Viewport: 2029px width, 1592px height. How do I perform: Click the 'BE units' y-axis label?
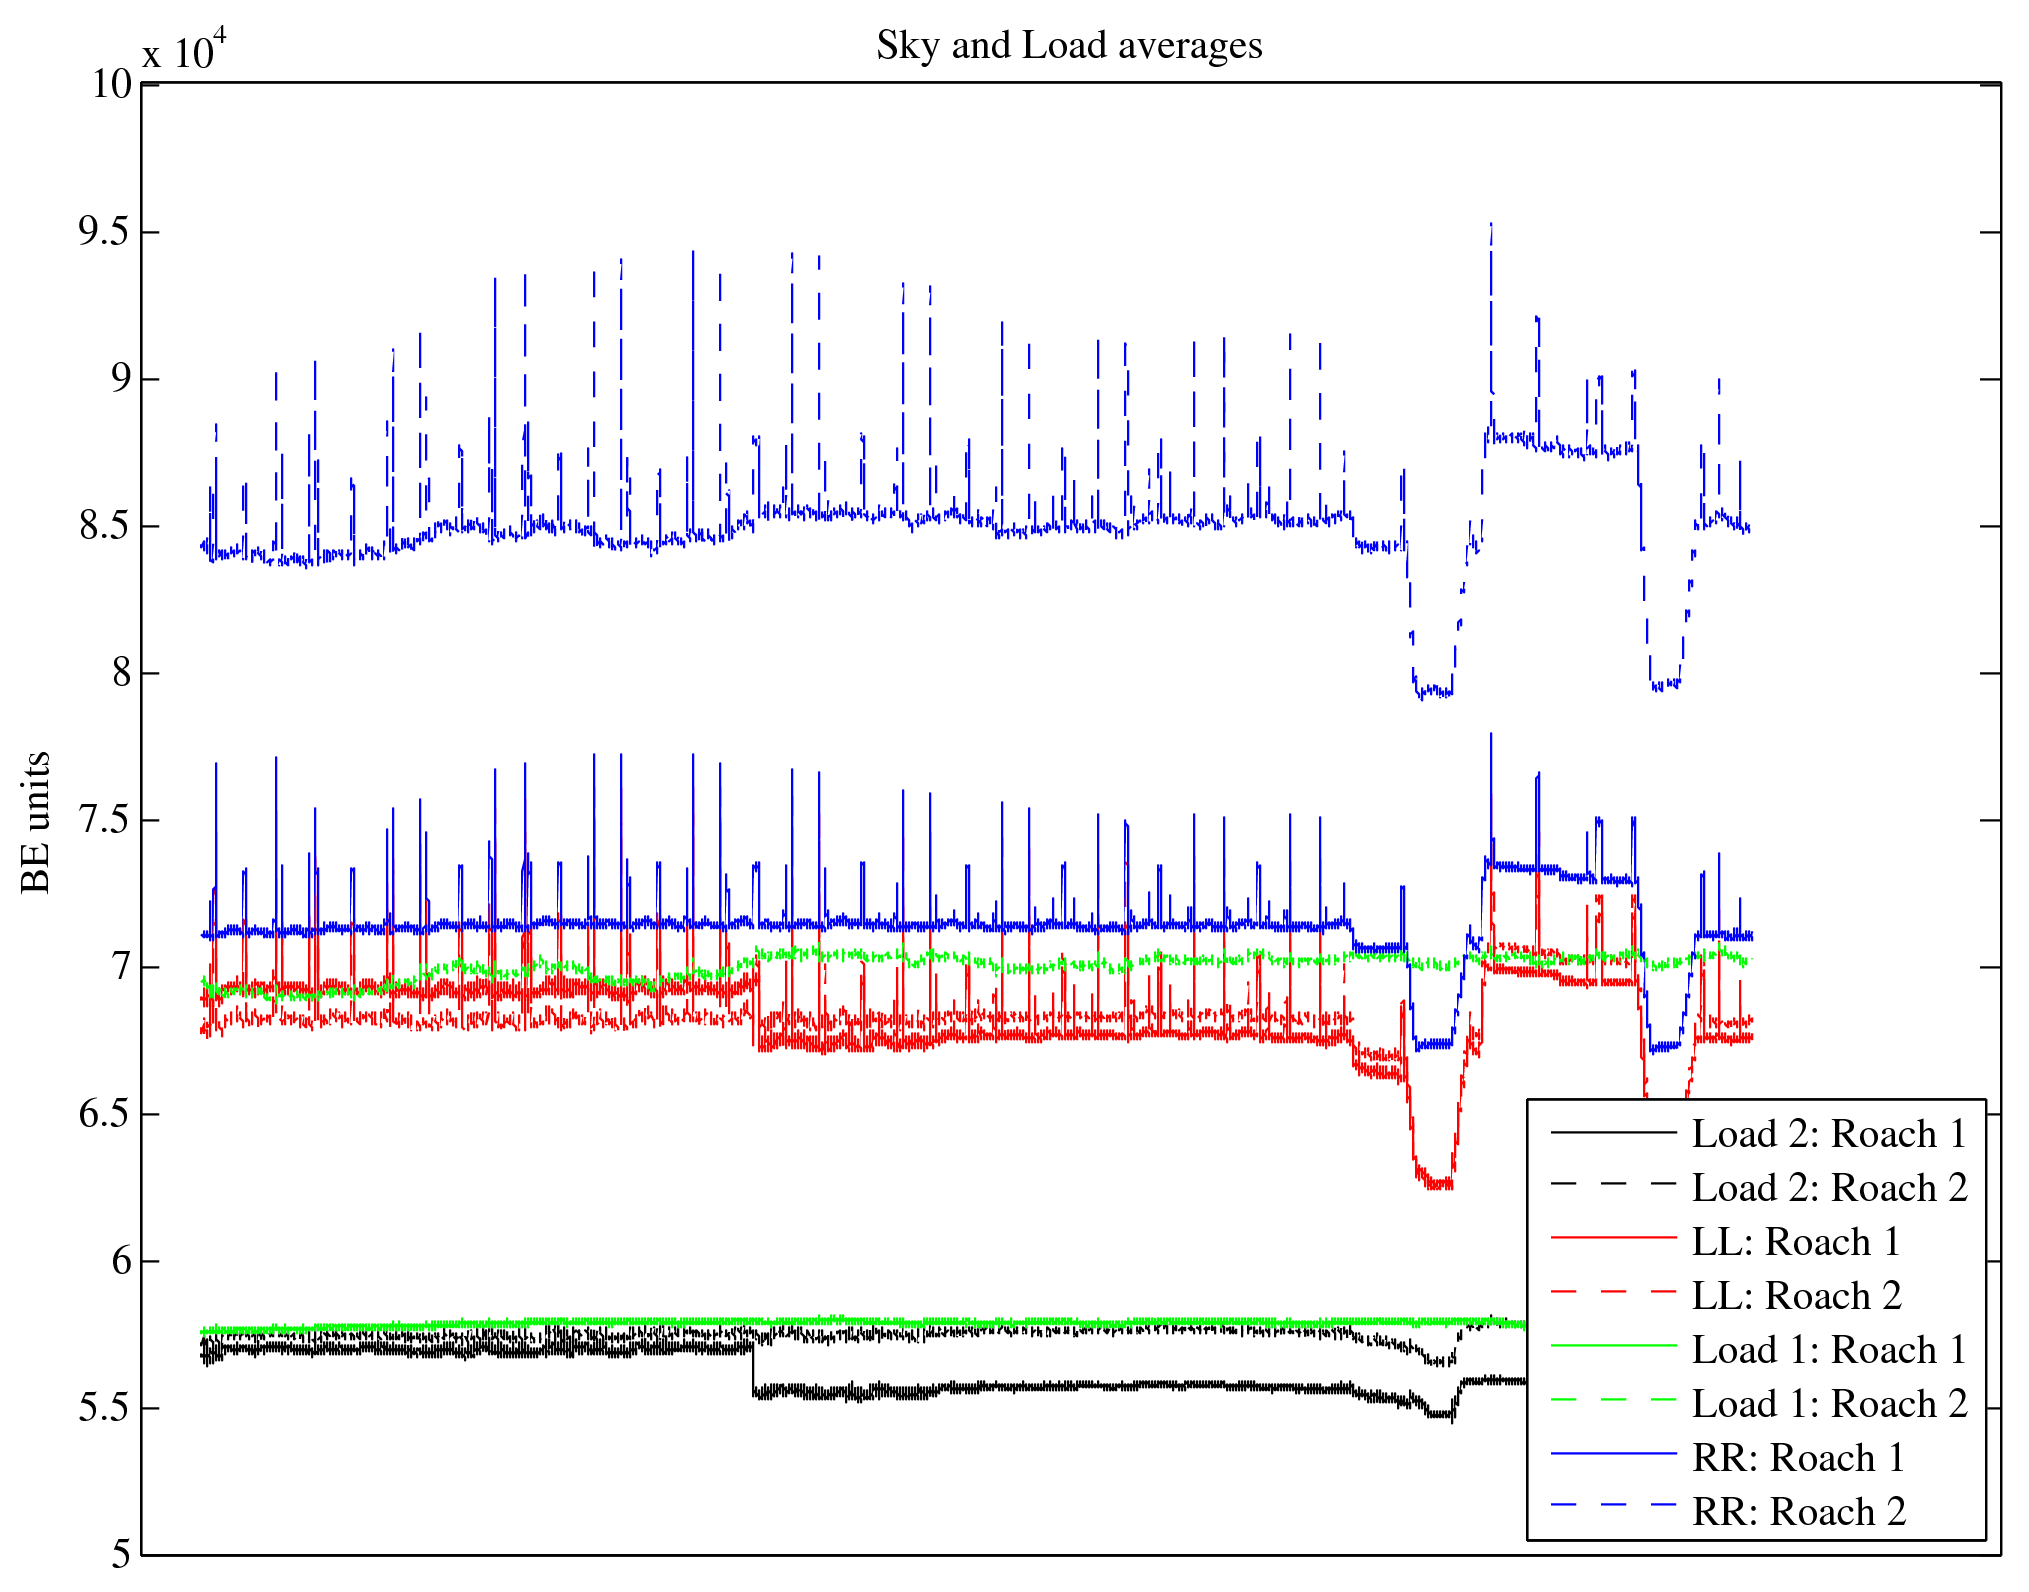coord(36,822)
